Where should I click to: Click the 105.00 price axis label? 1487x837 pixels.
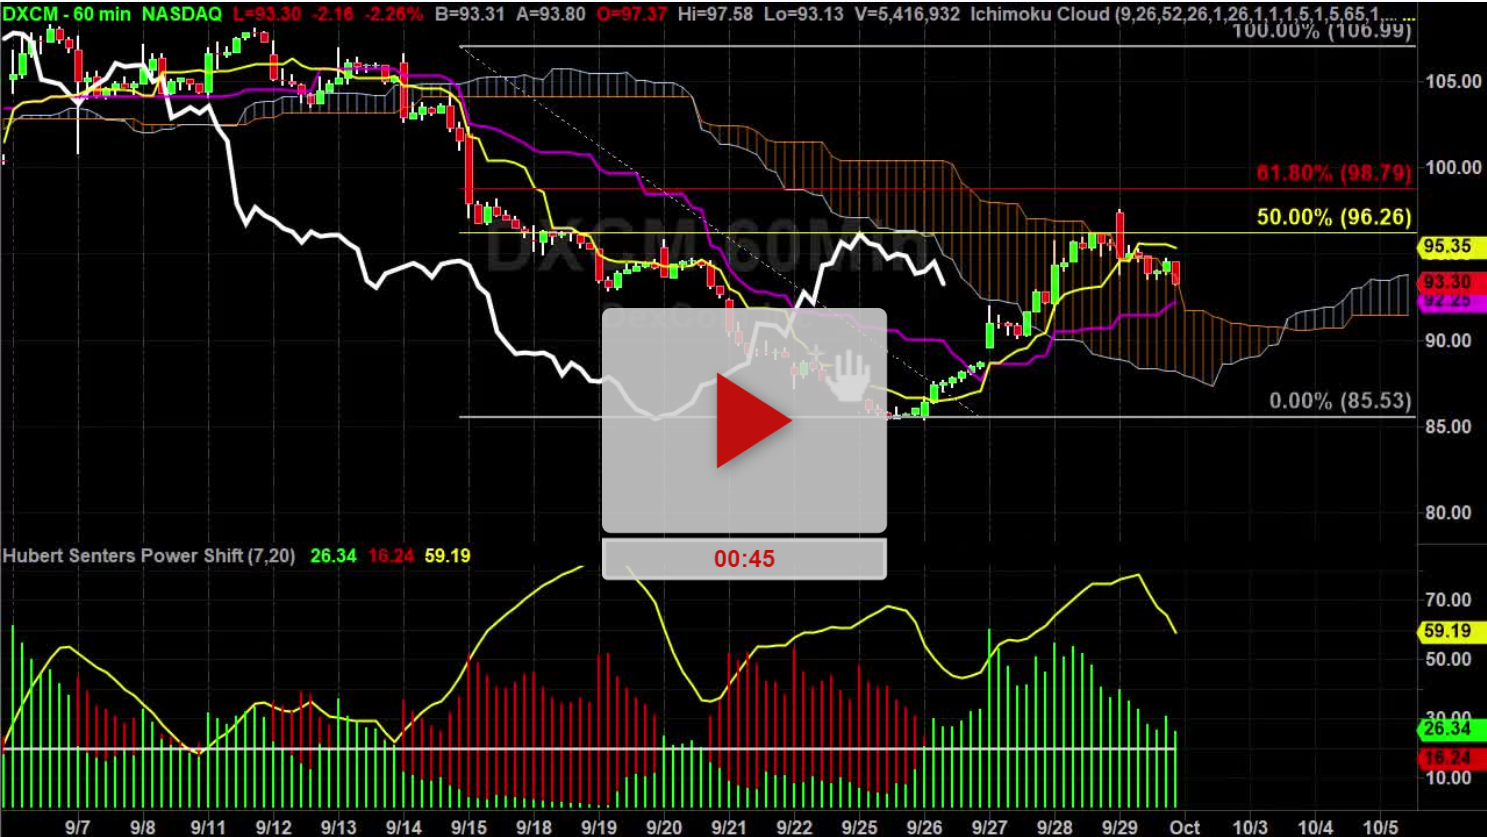(x=1453, y=81)
